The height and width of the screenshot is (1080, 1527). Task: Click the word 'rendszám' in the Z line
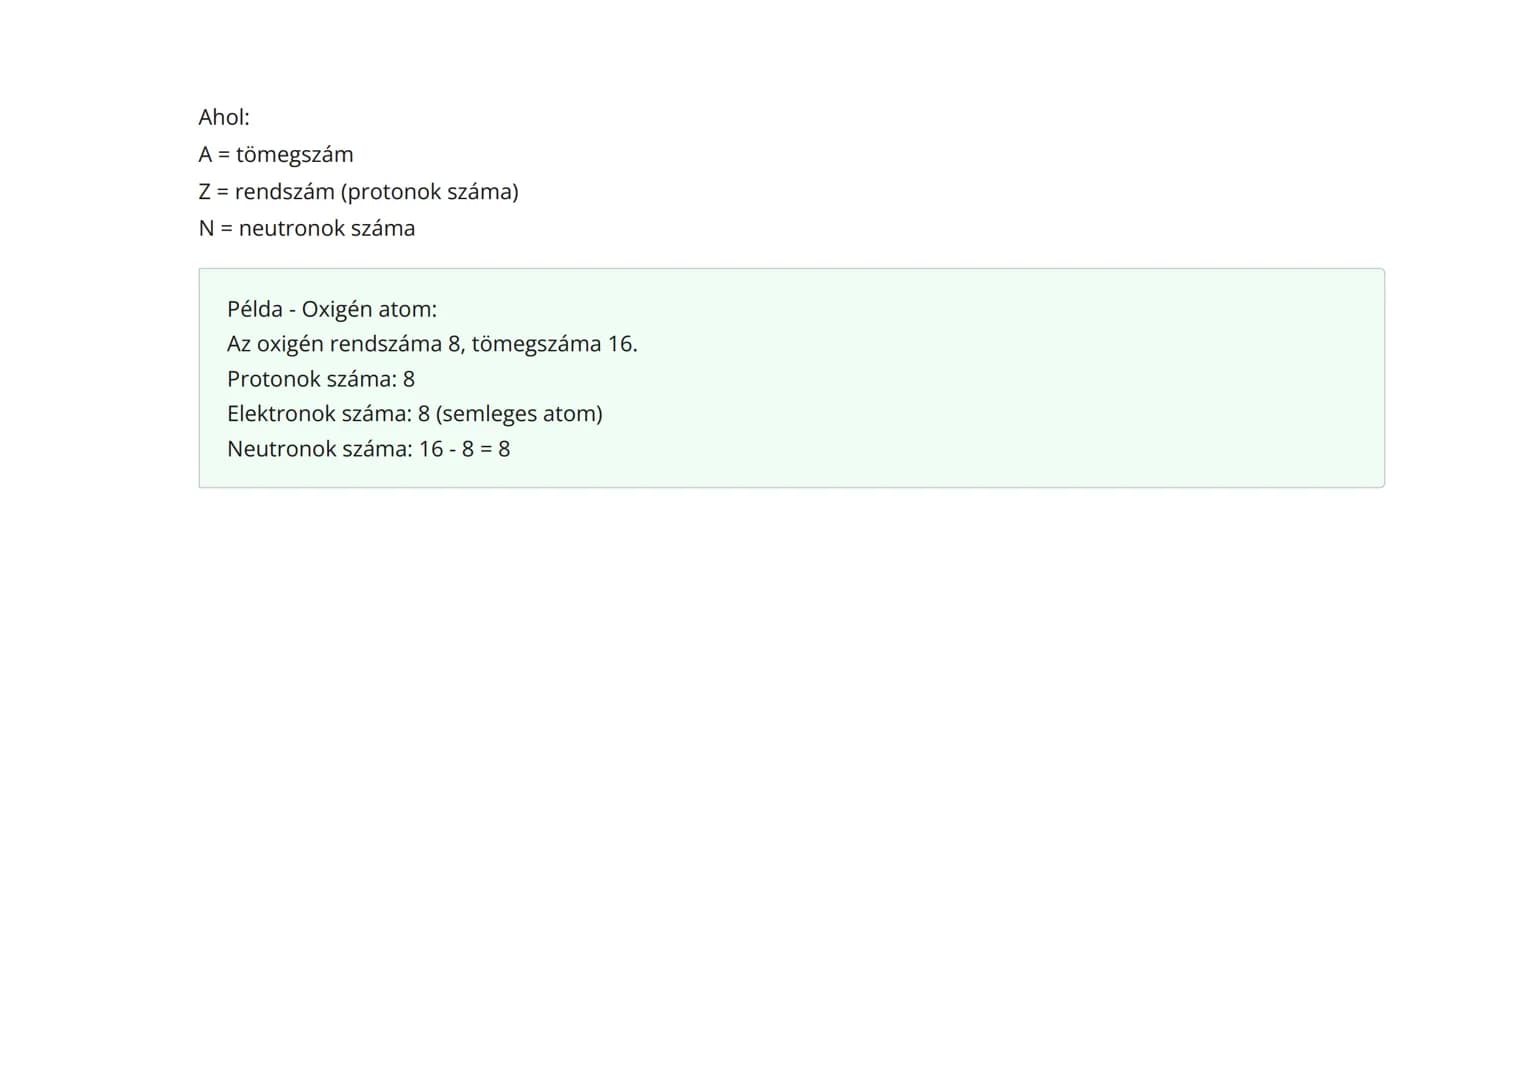pos(284,191)
